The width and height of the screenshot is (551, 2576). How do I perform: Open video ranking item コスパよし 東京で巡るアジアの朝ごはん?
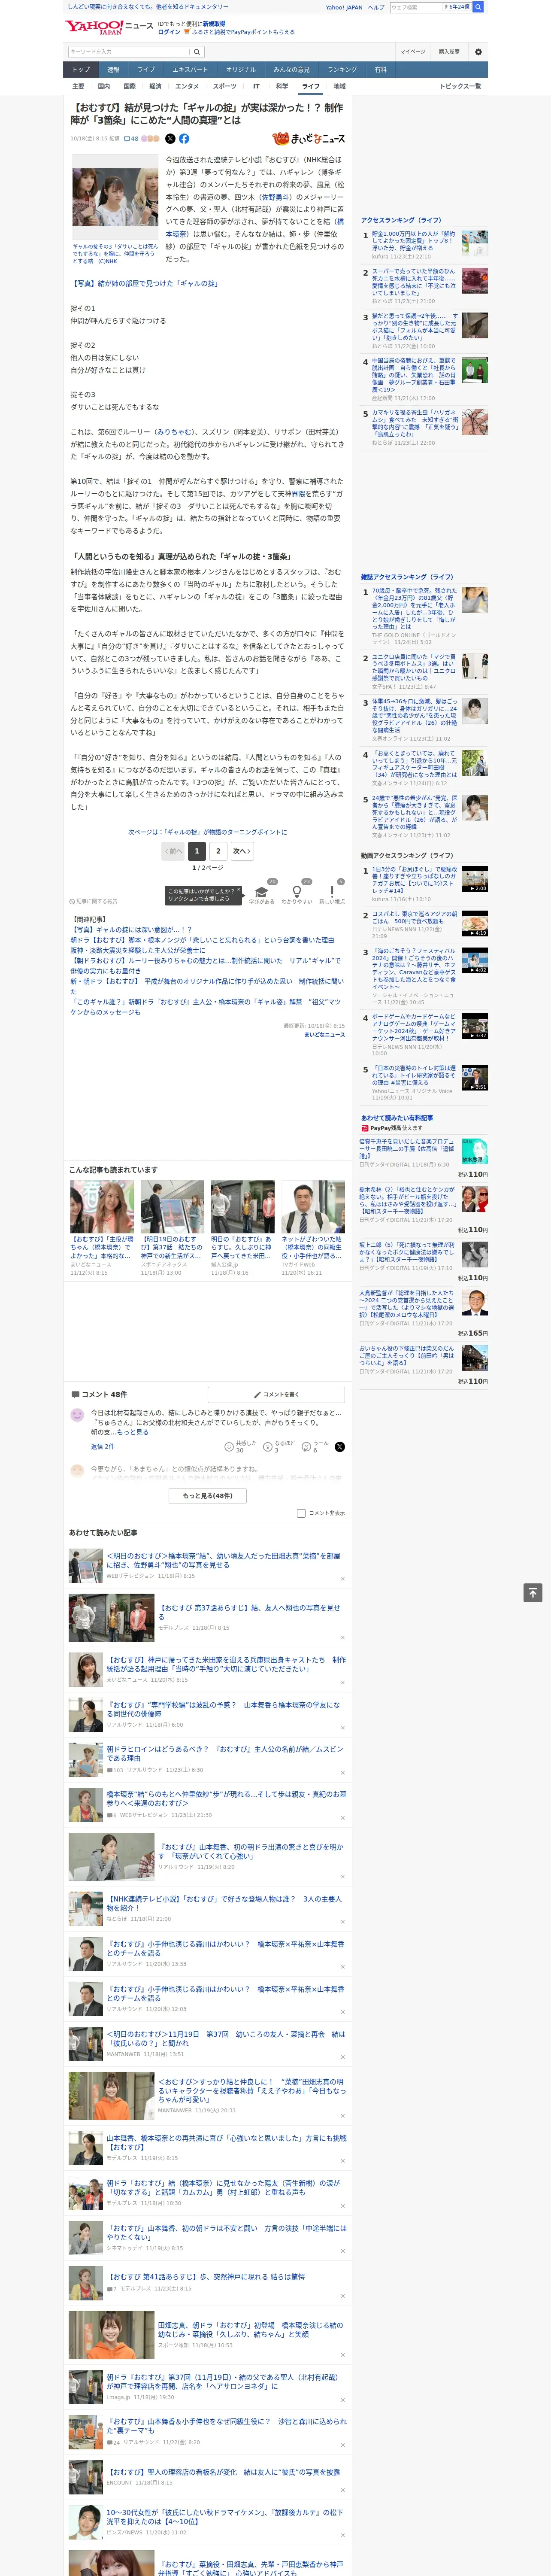coord(414,917)
